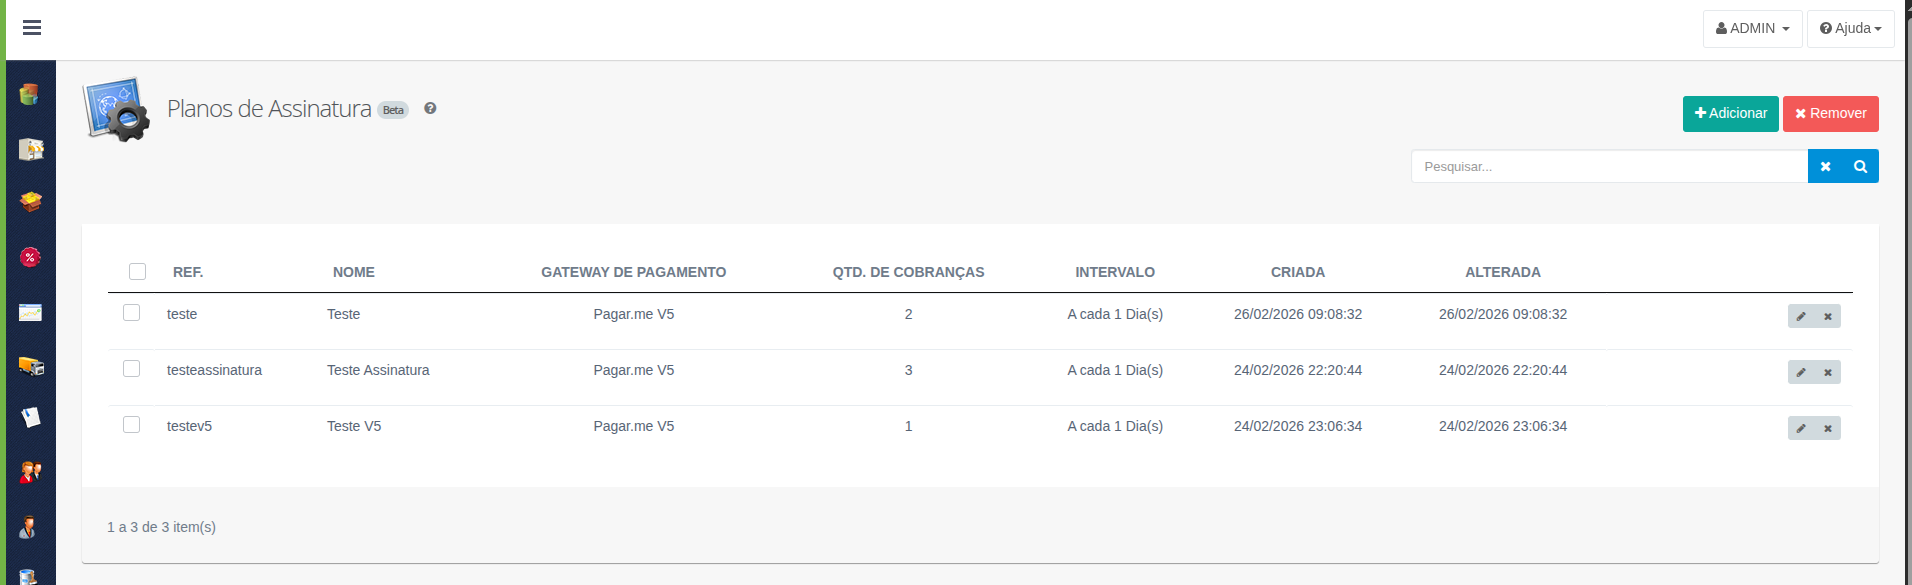Image resolution: width=1912 pixels, height=585 pixels.
Task: Run the search with the magnifier button
Action: (1860, 166)
